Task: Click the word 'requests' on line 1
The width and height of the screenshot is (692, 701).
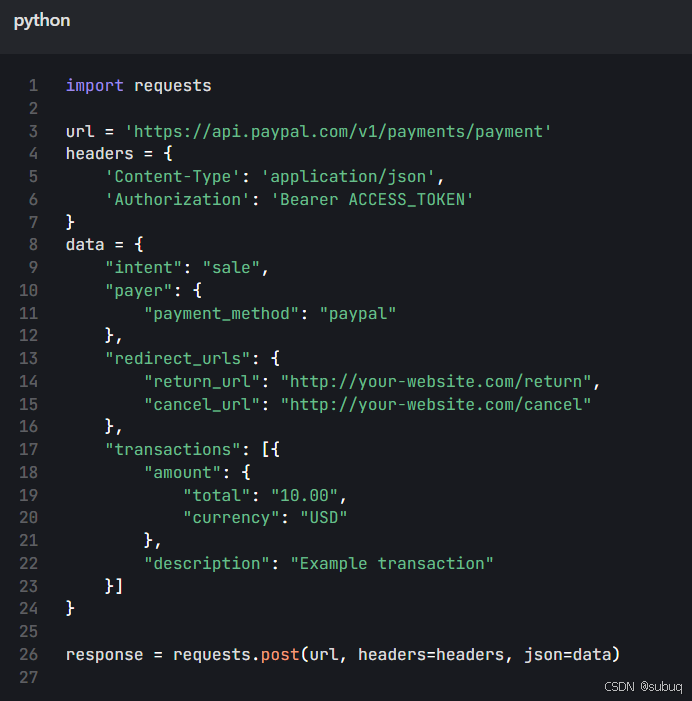Action: [x=173, y=85]
